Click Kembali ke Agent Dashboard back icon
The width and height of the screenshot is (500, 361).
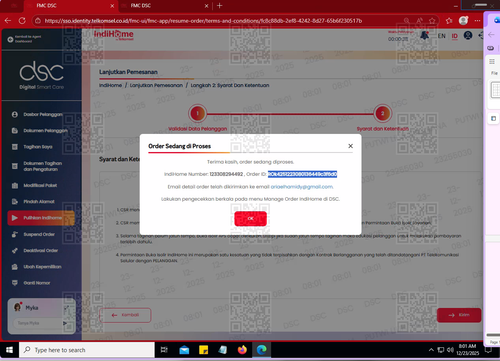coord(10,39)
